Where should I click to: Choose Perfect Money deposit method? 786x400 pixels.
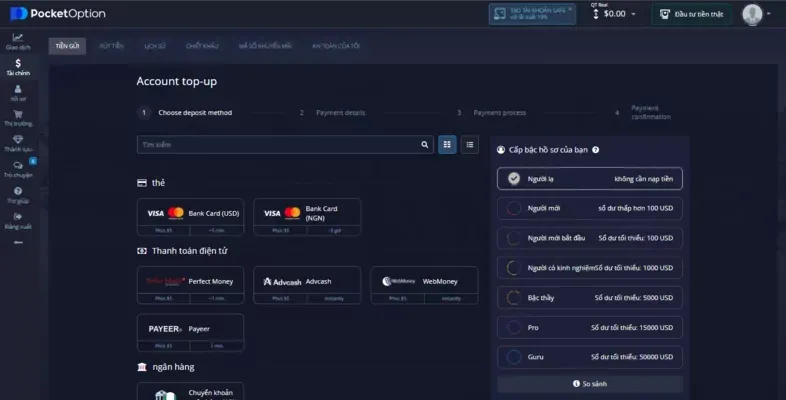click(x=190, y=285)
